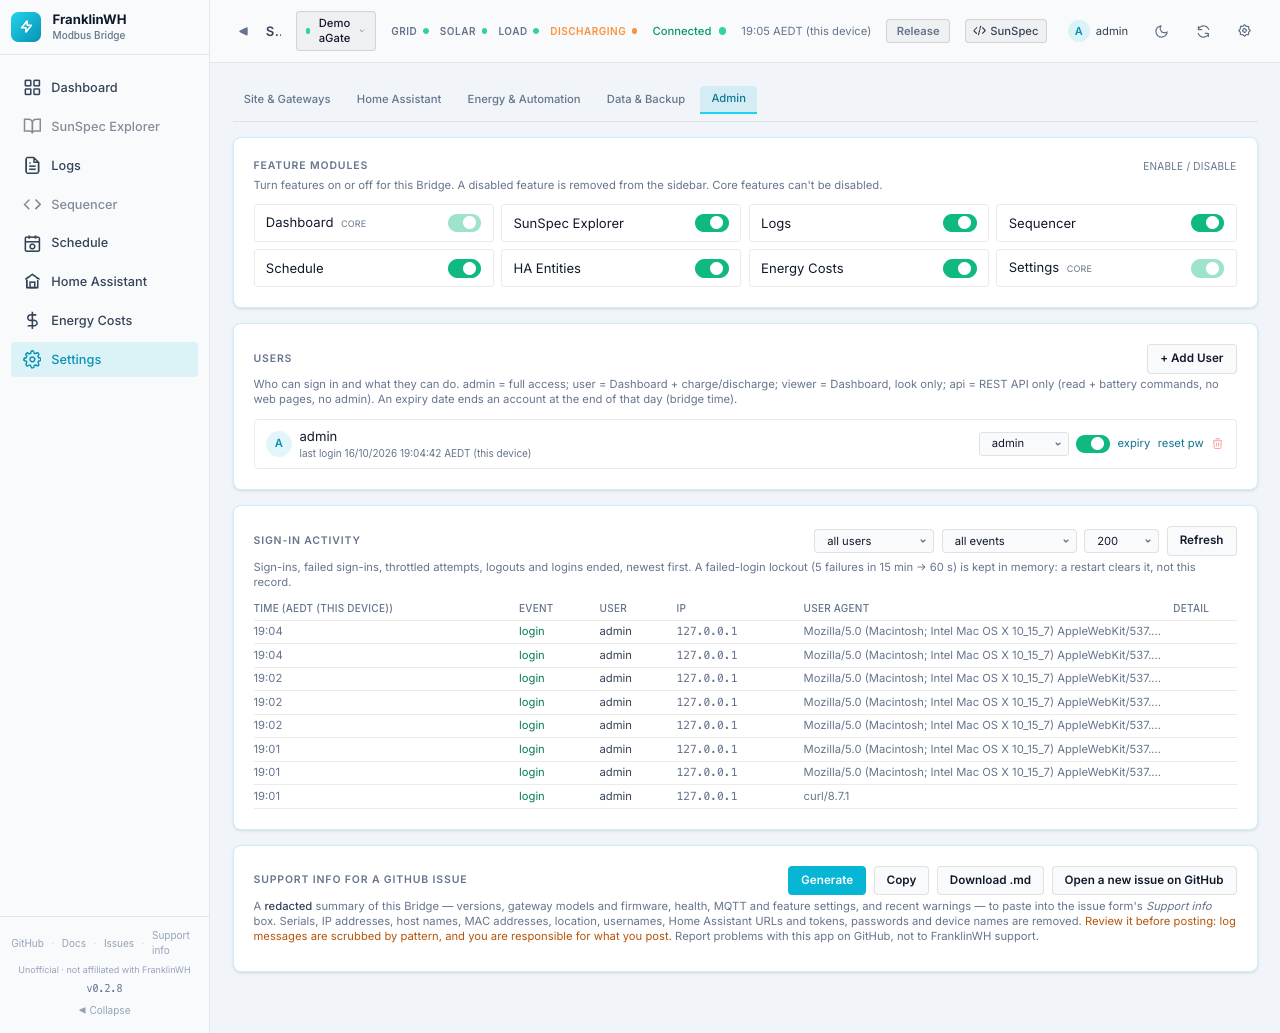Viewport: 1280px width, 1033px height.
Task: Toggle the Energy Costs feature module
Action: (960, 268)
